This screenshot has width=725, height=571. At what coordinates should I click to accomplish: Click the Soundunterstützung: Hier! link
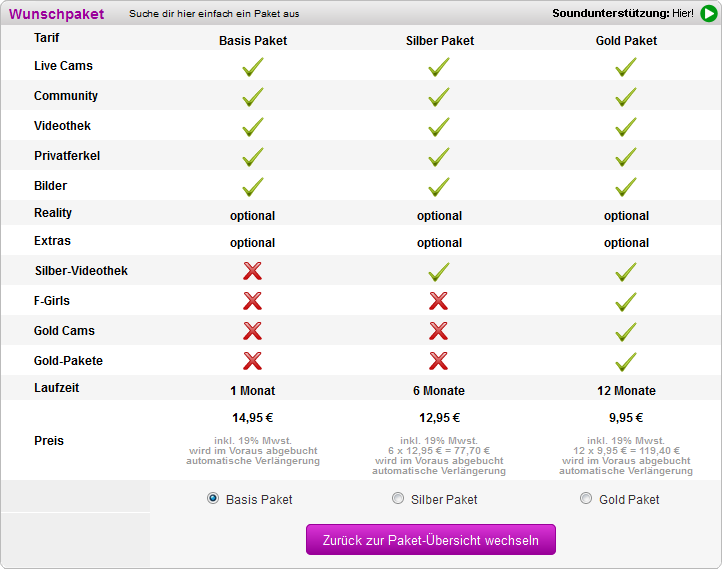point(623,13)
